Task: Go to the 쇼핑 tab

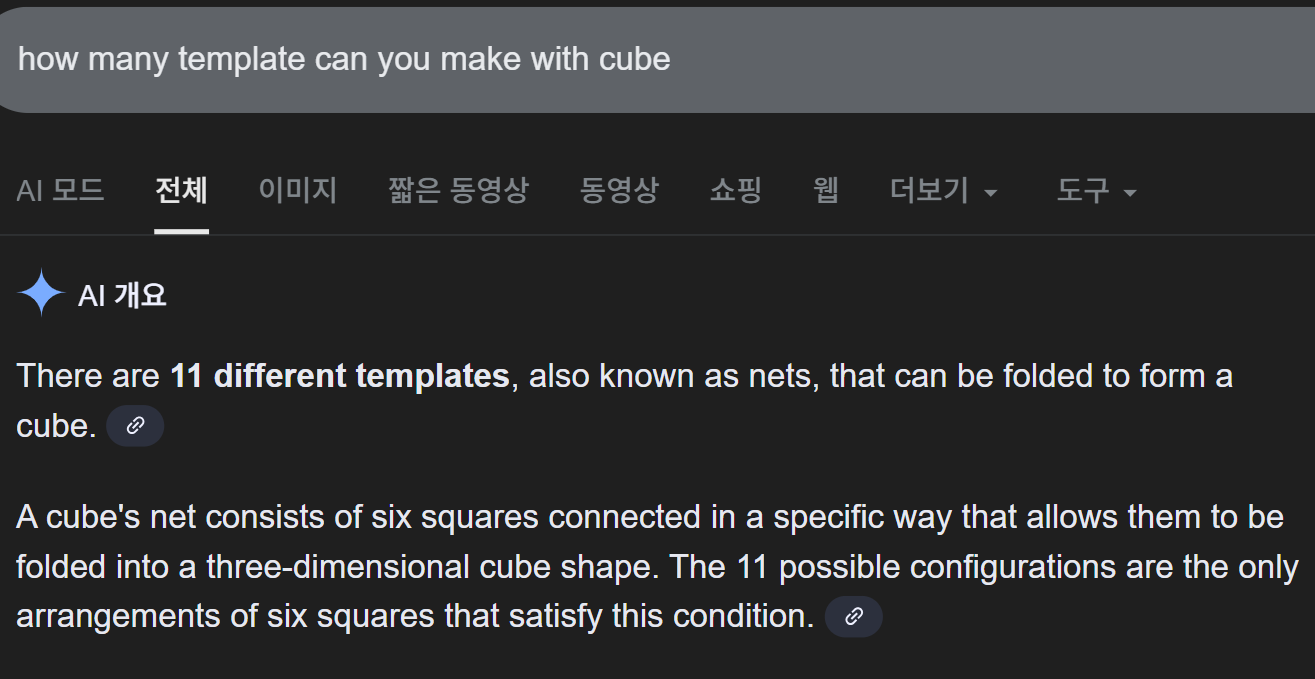Action: pyautogui.click(x=735, y=191)
